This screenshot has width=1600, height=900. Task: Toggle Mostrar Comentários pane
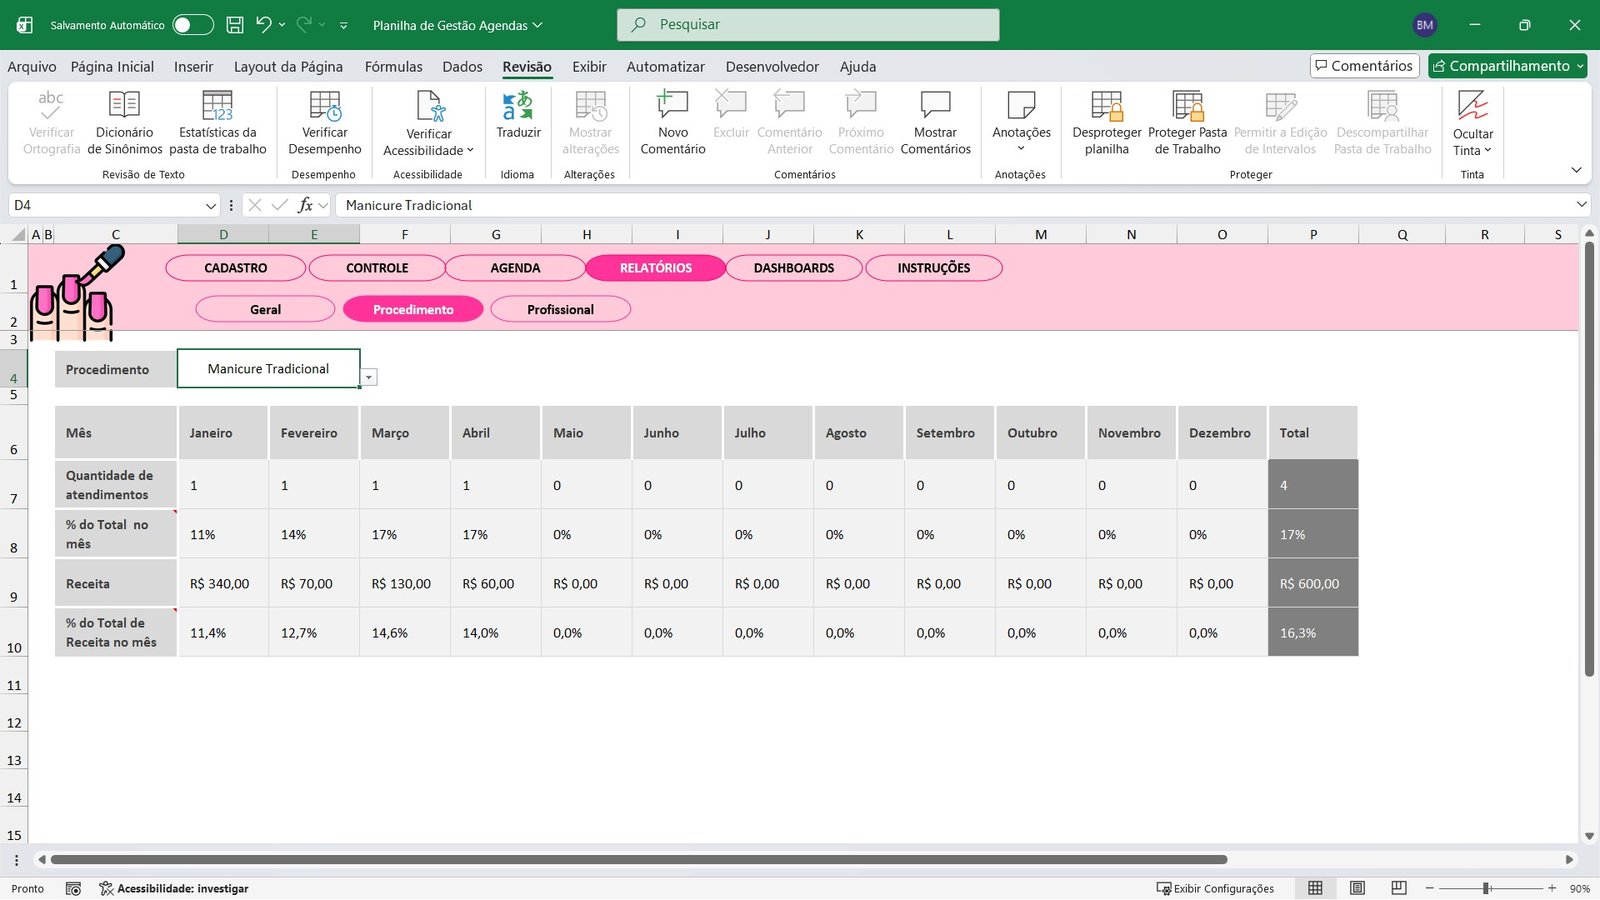pyautogui.click(x=936, y=122)
